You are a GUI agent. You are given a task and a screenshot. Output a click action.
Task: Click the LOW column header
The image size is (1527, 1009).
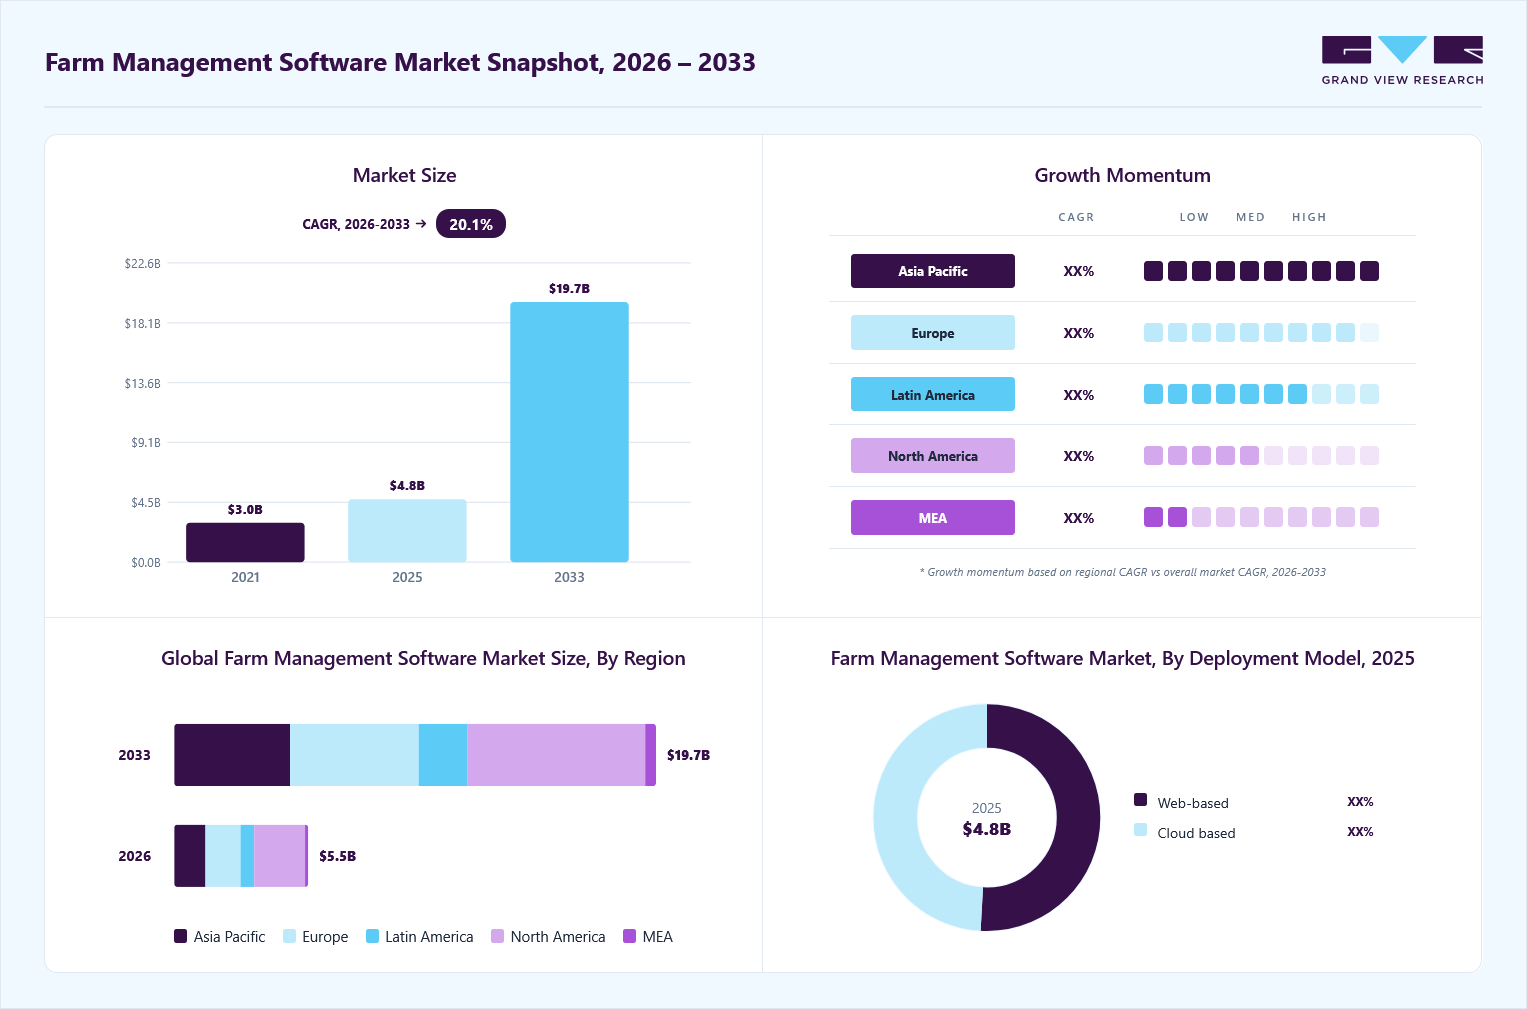[1194, 217]
